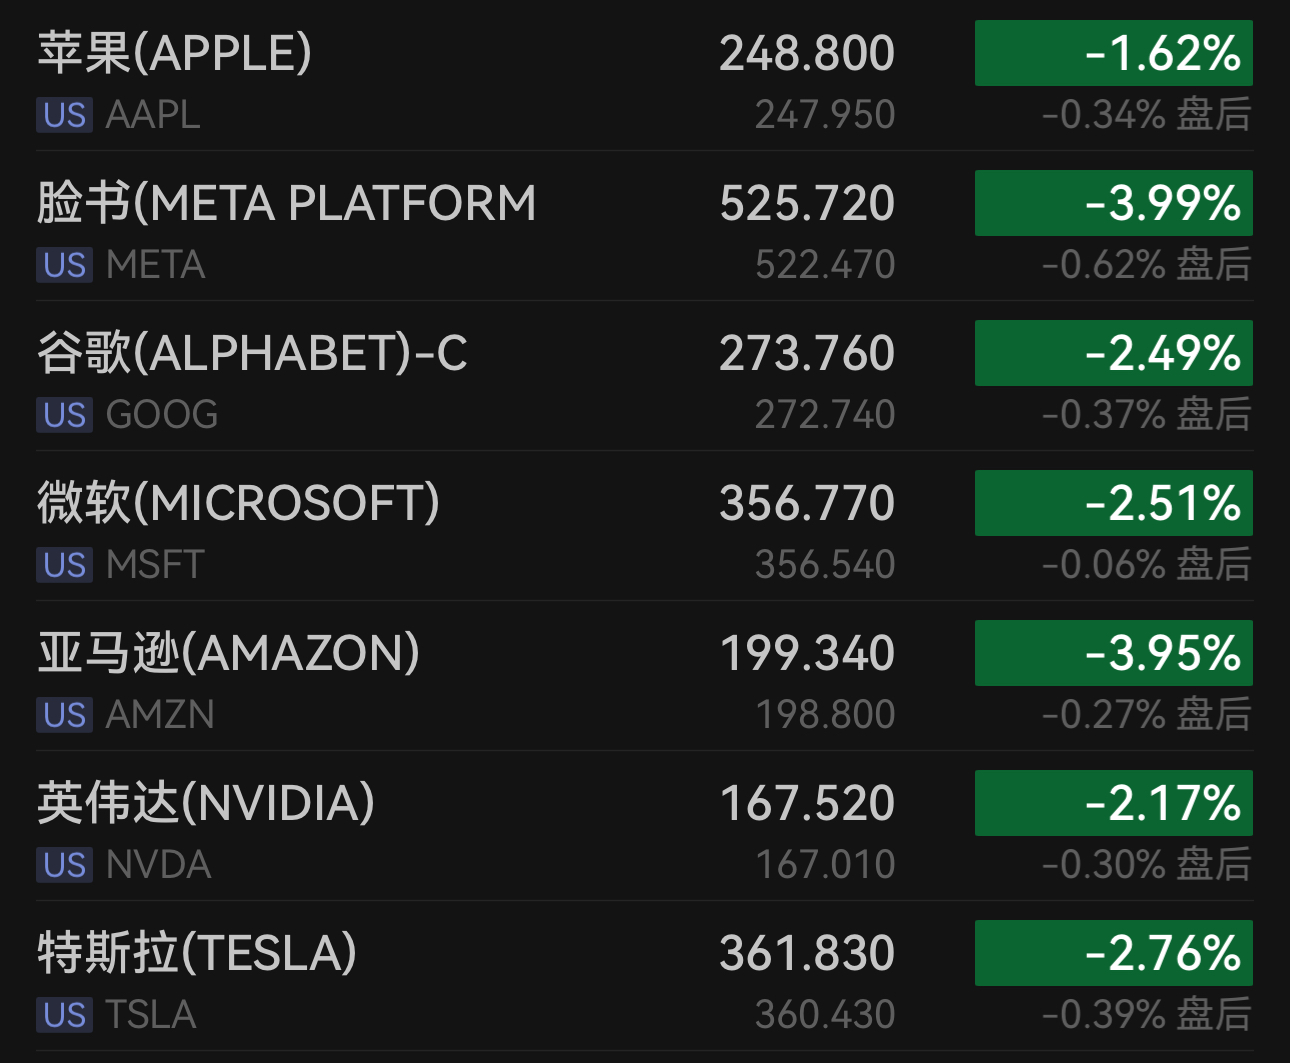This screenshot has width=1290, height=1063.
Task: Select the Alphabet-C stock name
Action: 252,353
